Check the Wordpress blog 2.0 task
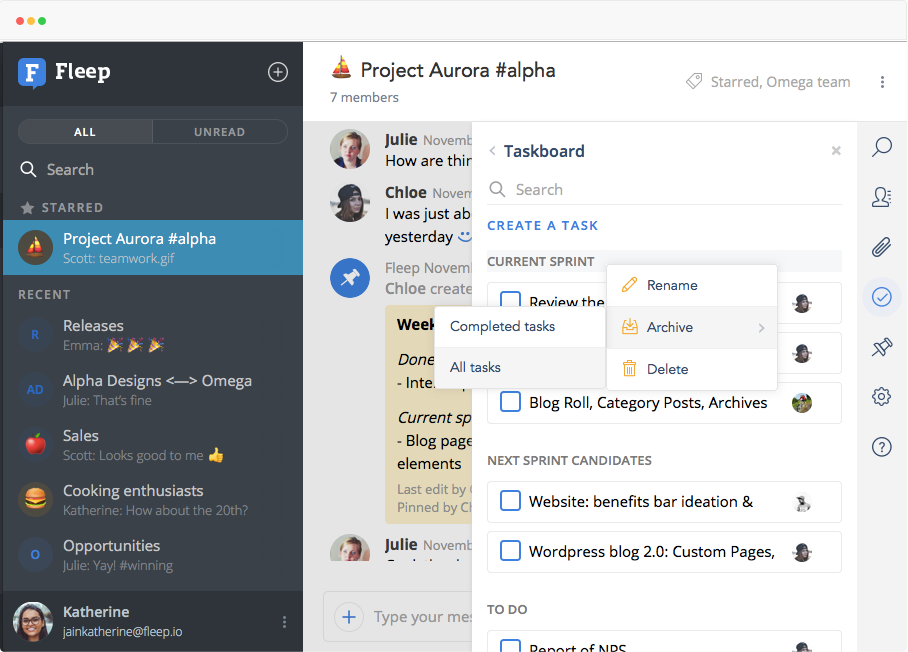This screenshot has width=908, height=652. tap(510, 551)
